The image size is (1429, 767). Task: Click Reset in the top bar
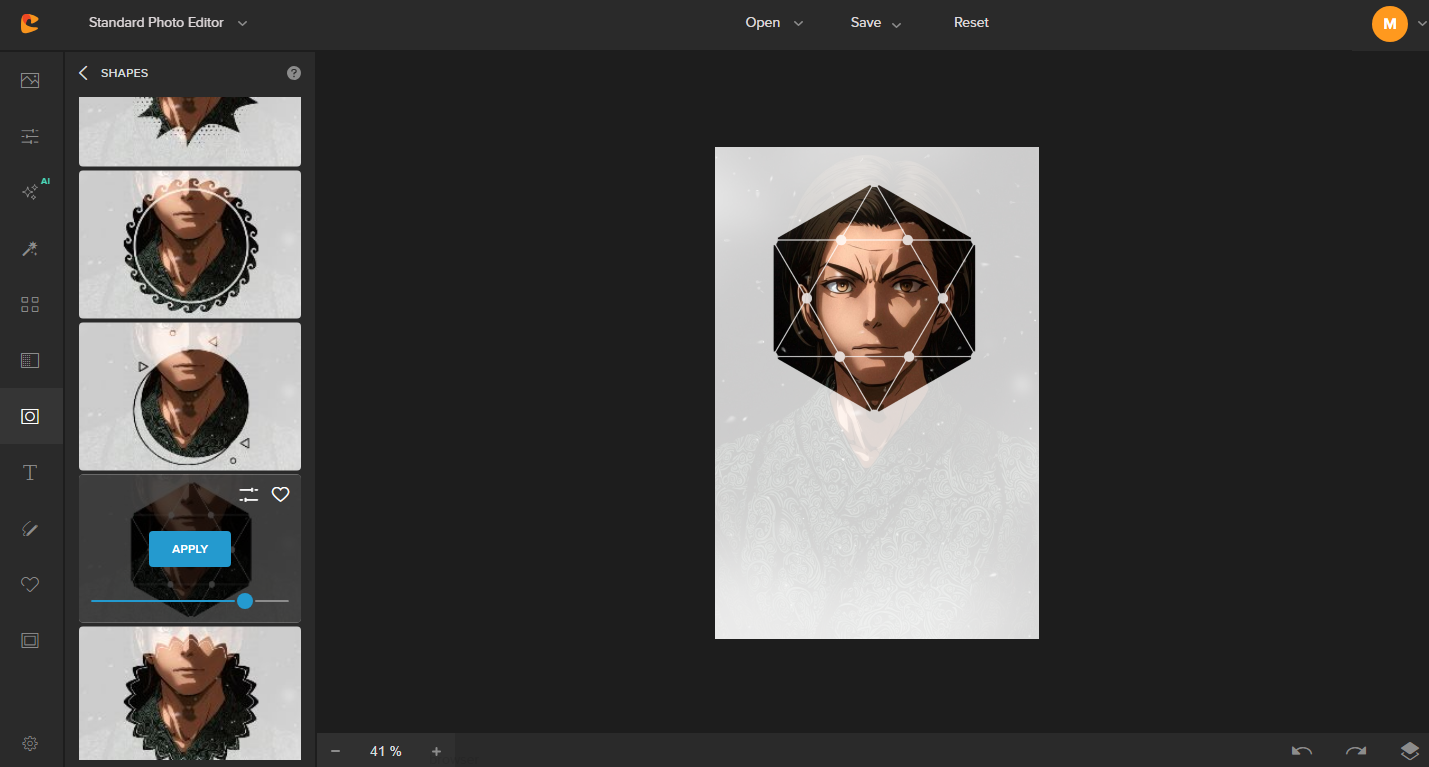(x=971, y=23)
